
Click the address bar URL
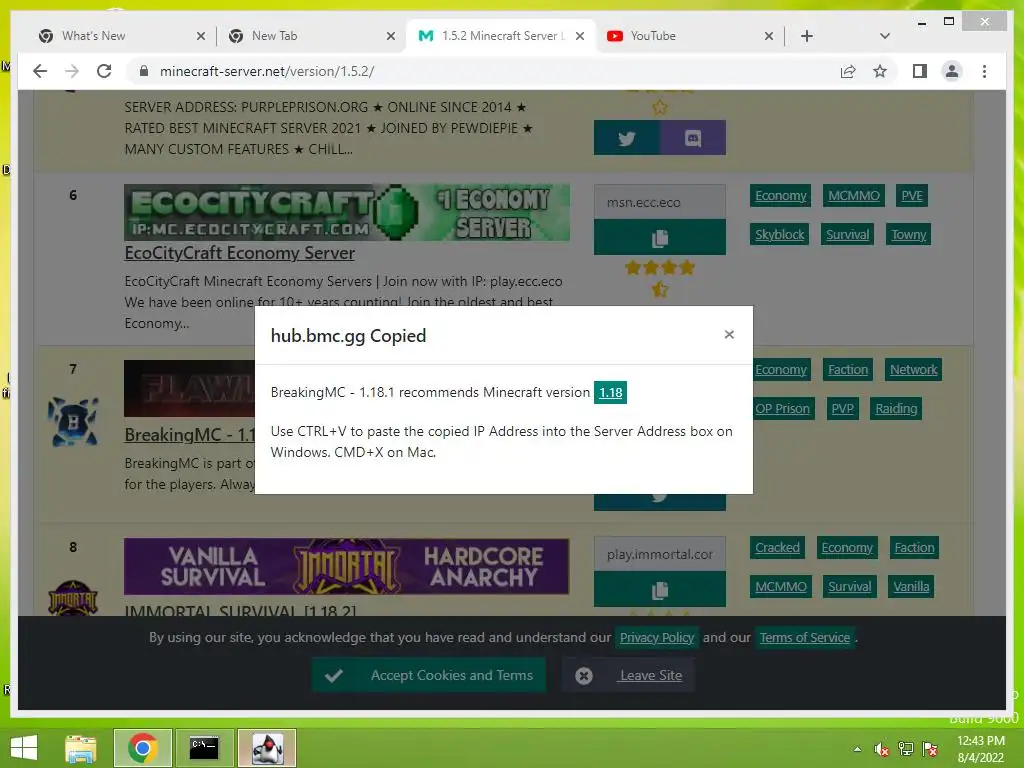point(266,71)
